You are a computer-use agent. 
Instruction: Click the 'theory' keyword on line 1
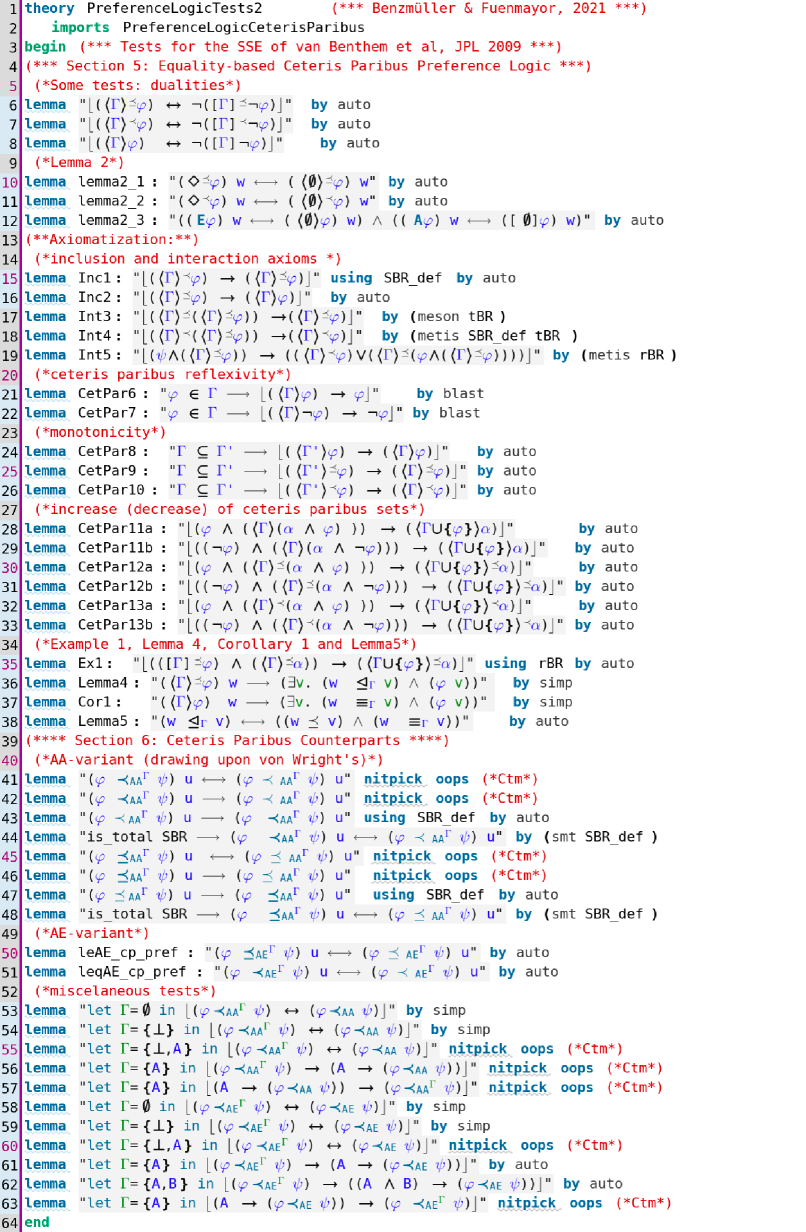click(x=49, y=8)
